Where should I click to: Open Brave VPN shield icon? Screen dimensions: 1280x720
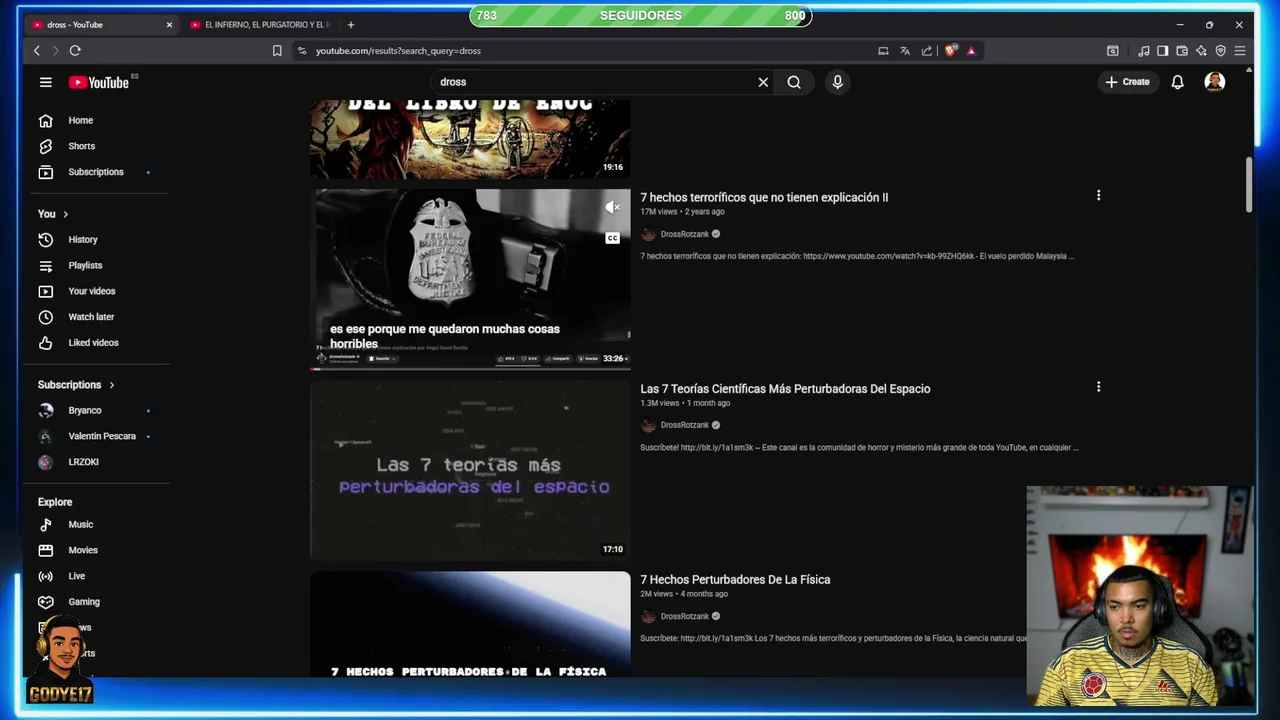(1220, 50)
